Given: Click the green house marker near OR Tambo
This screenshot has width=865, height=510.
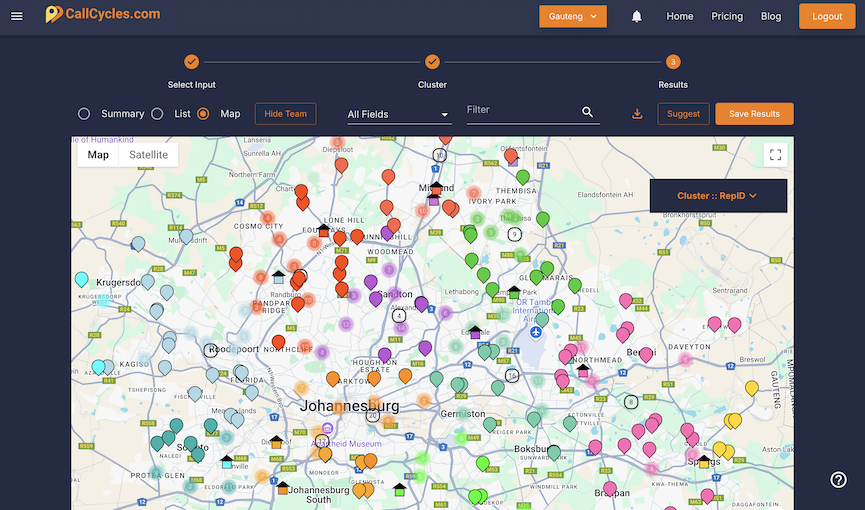Looking at the screenshot, I should pyautogui.click(x=514, y=292).
